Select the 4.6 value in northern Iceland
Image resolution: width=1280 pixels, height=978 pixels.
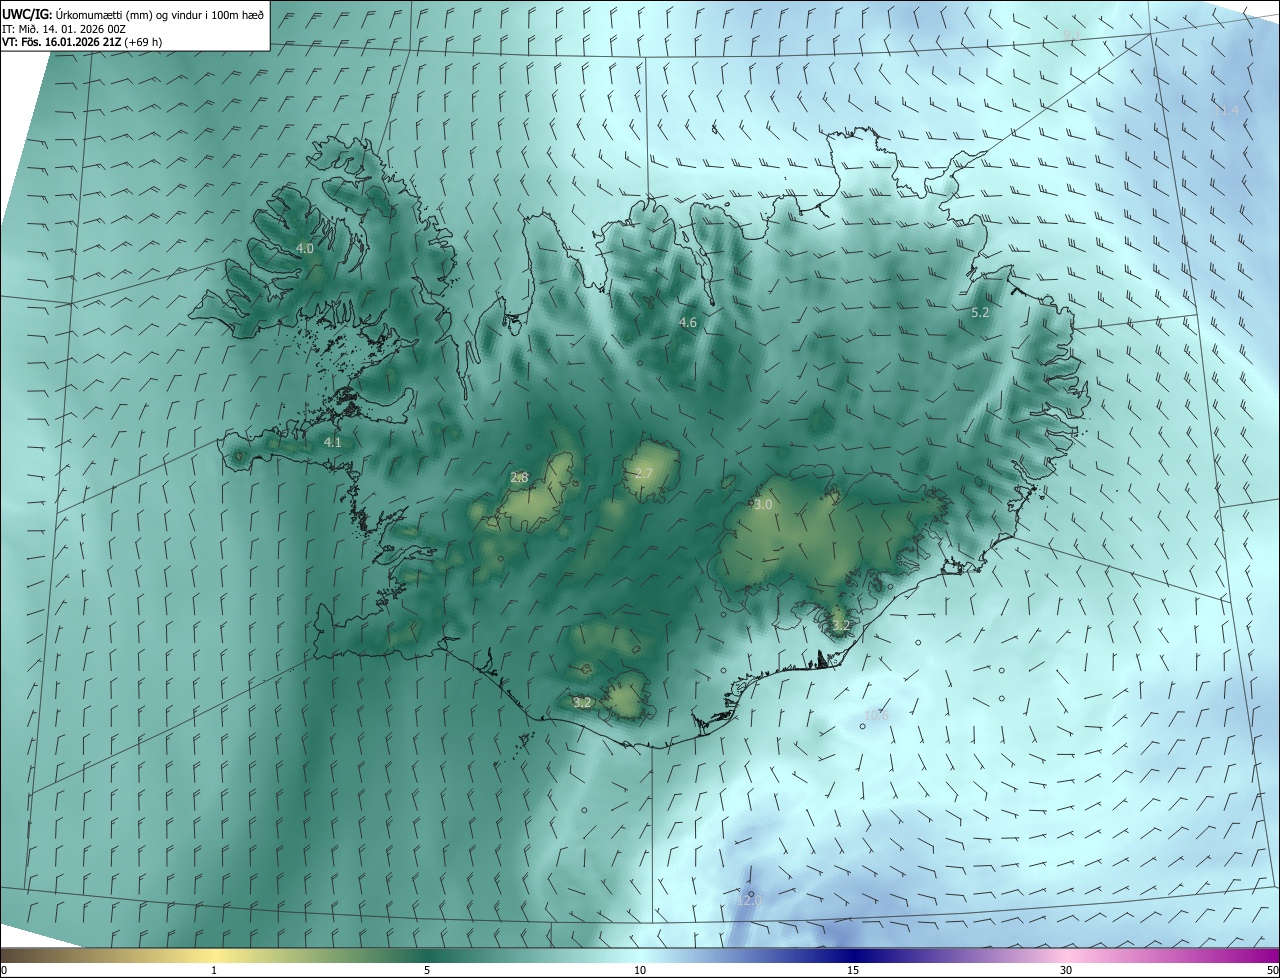click(x=688, y=322)
